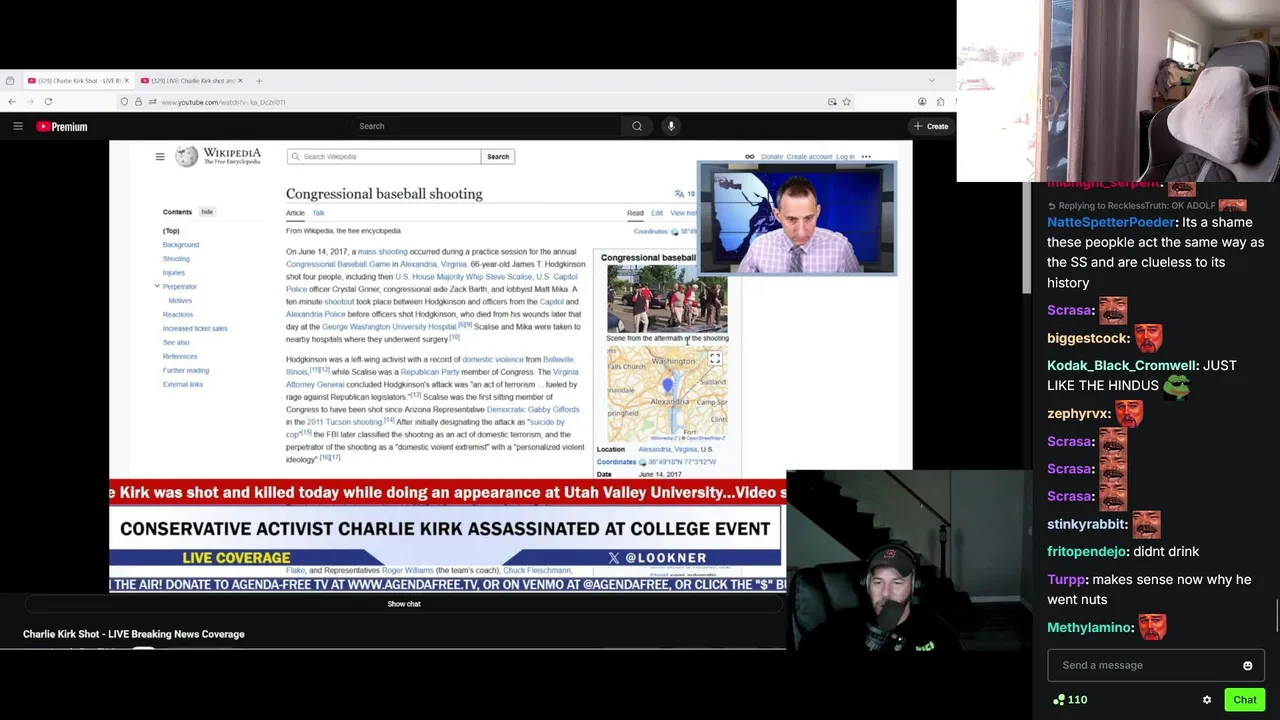1280x720 pixels.
Task: Follow the 'domestic violence' link
Action: 493,359
